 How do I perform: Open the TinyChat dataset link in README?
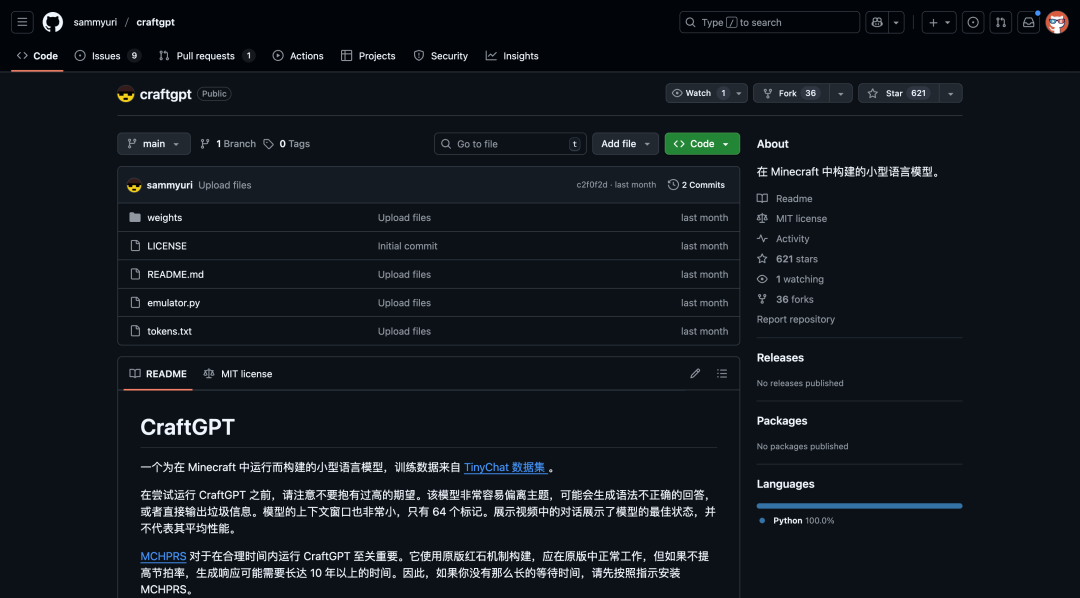pos(506,466)
